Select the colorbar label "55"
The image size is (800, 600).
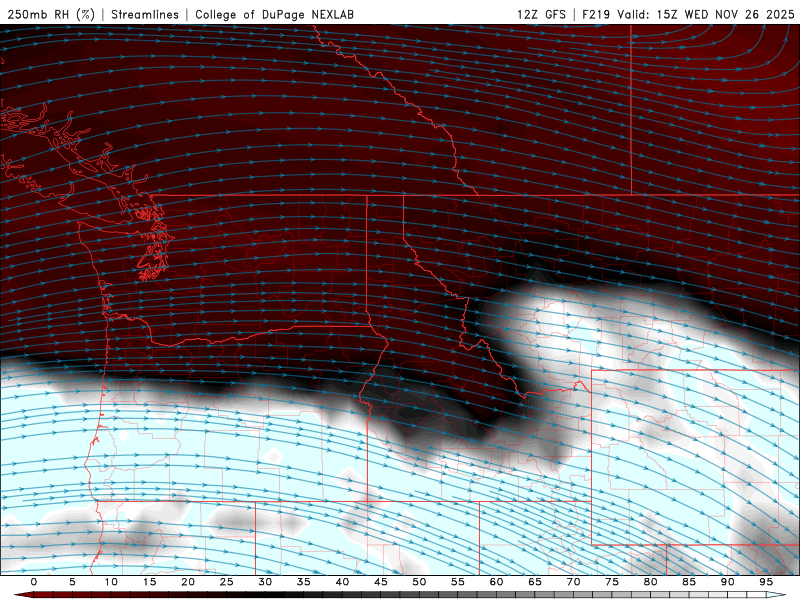coord(458,582)
